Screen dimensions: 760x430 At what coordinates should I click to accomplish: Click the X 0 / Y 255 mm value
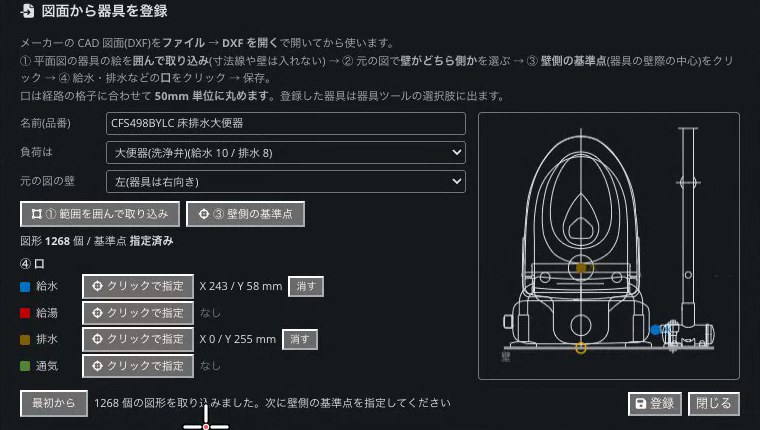coord(238,339)
